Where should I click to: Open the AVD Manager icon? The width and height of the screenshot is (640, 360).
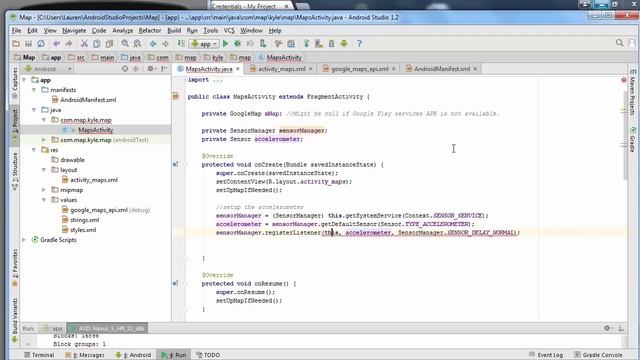319,44
